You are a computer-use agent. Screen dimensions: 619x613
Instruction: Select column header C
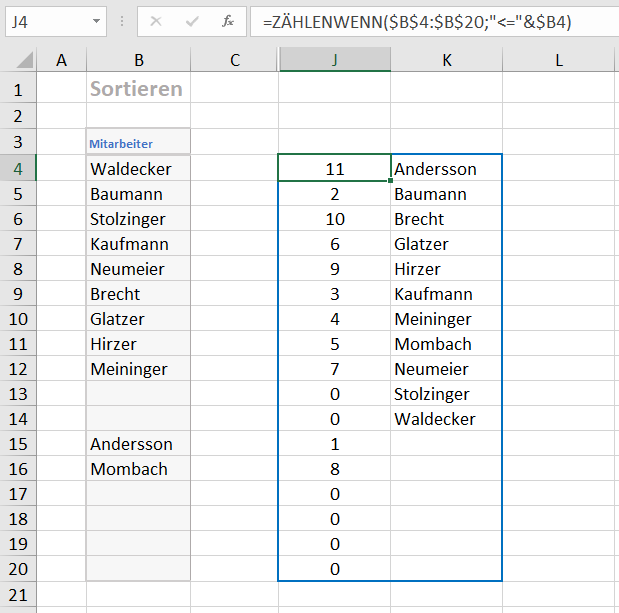click(234, 60)
